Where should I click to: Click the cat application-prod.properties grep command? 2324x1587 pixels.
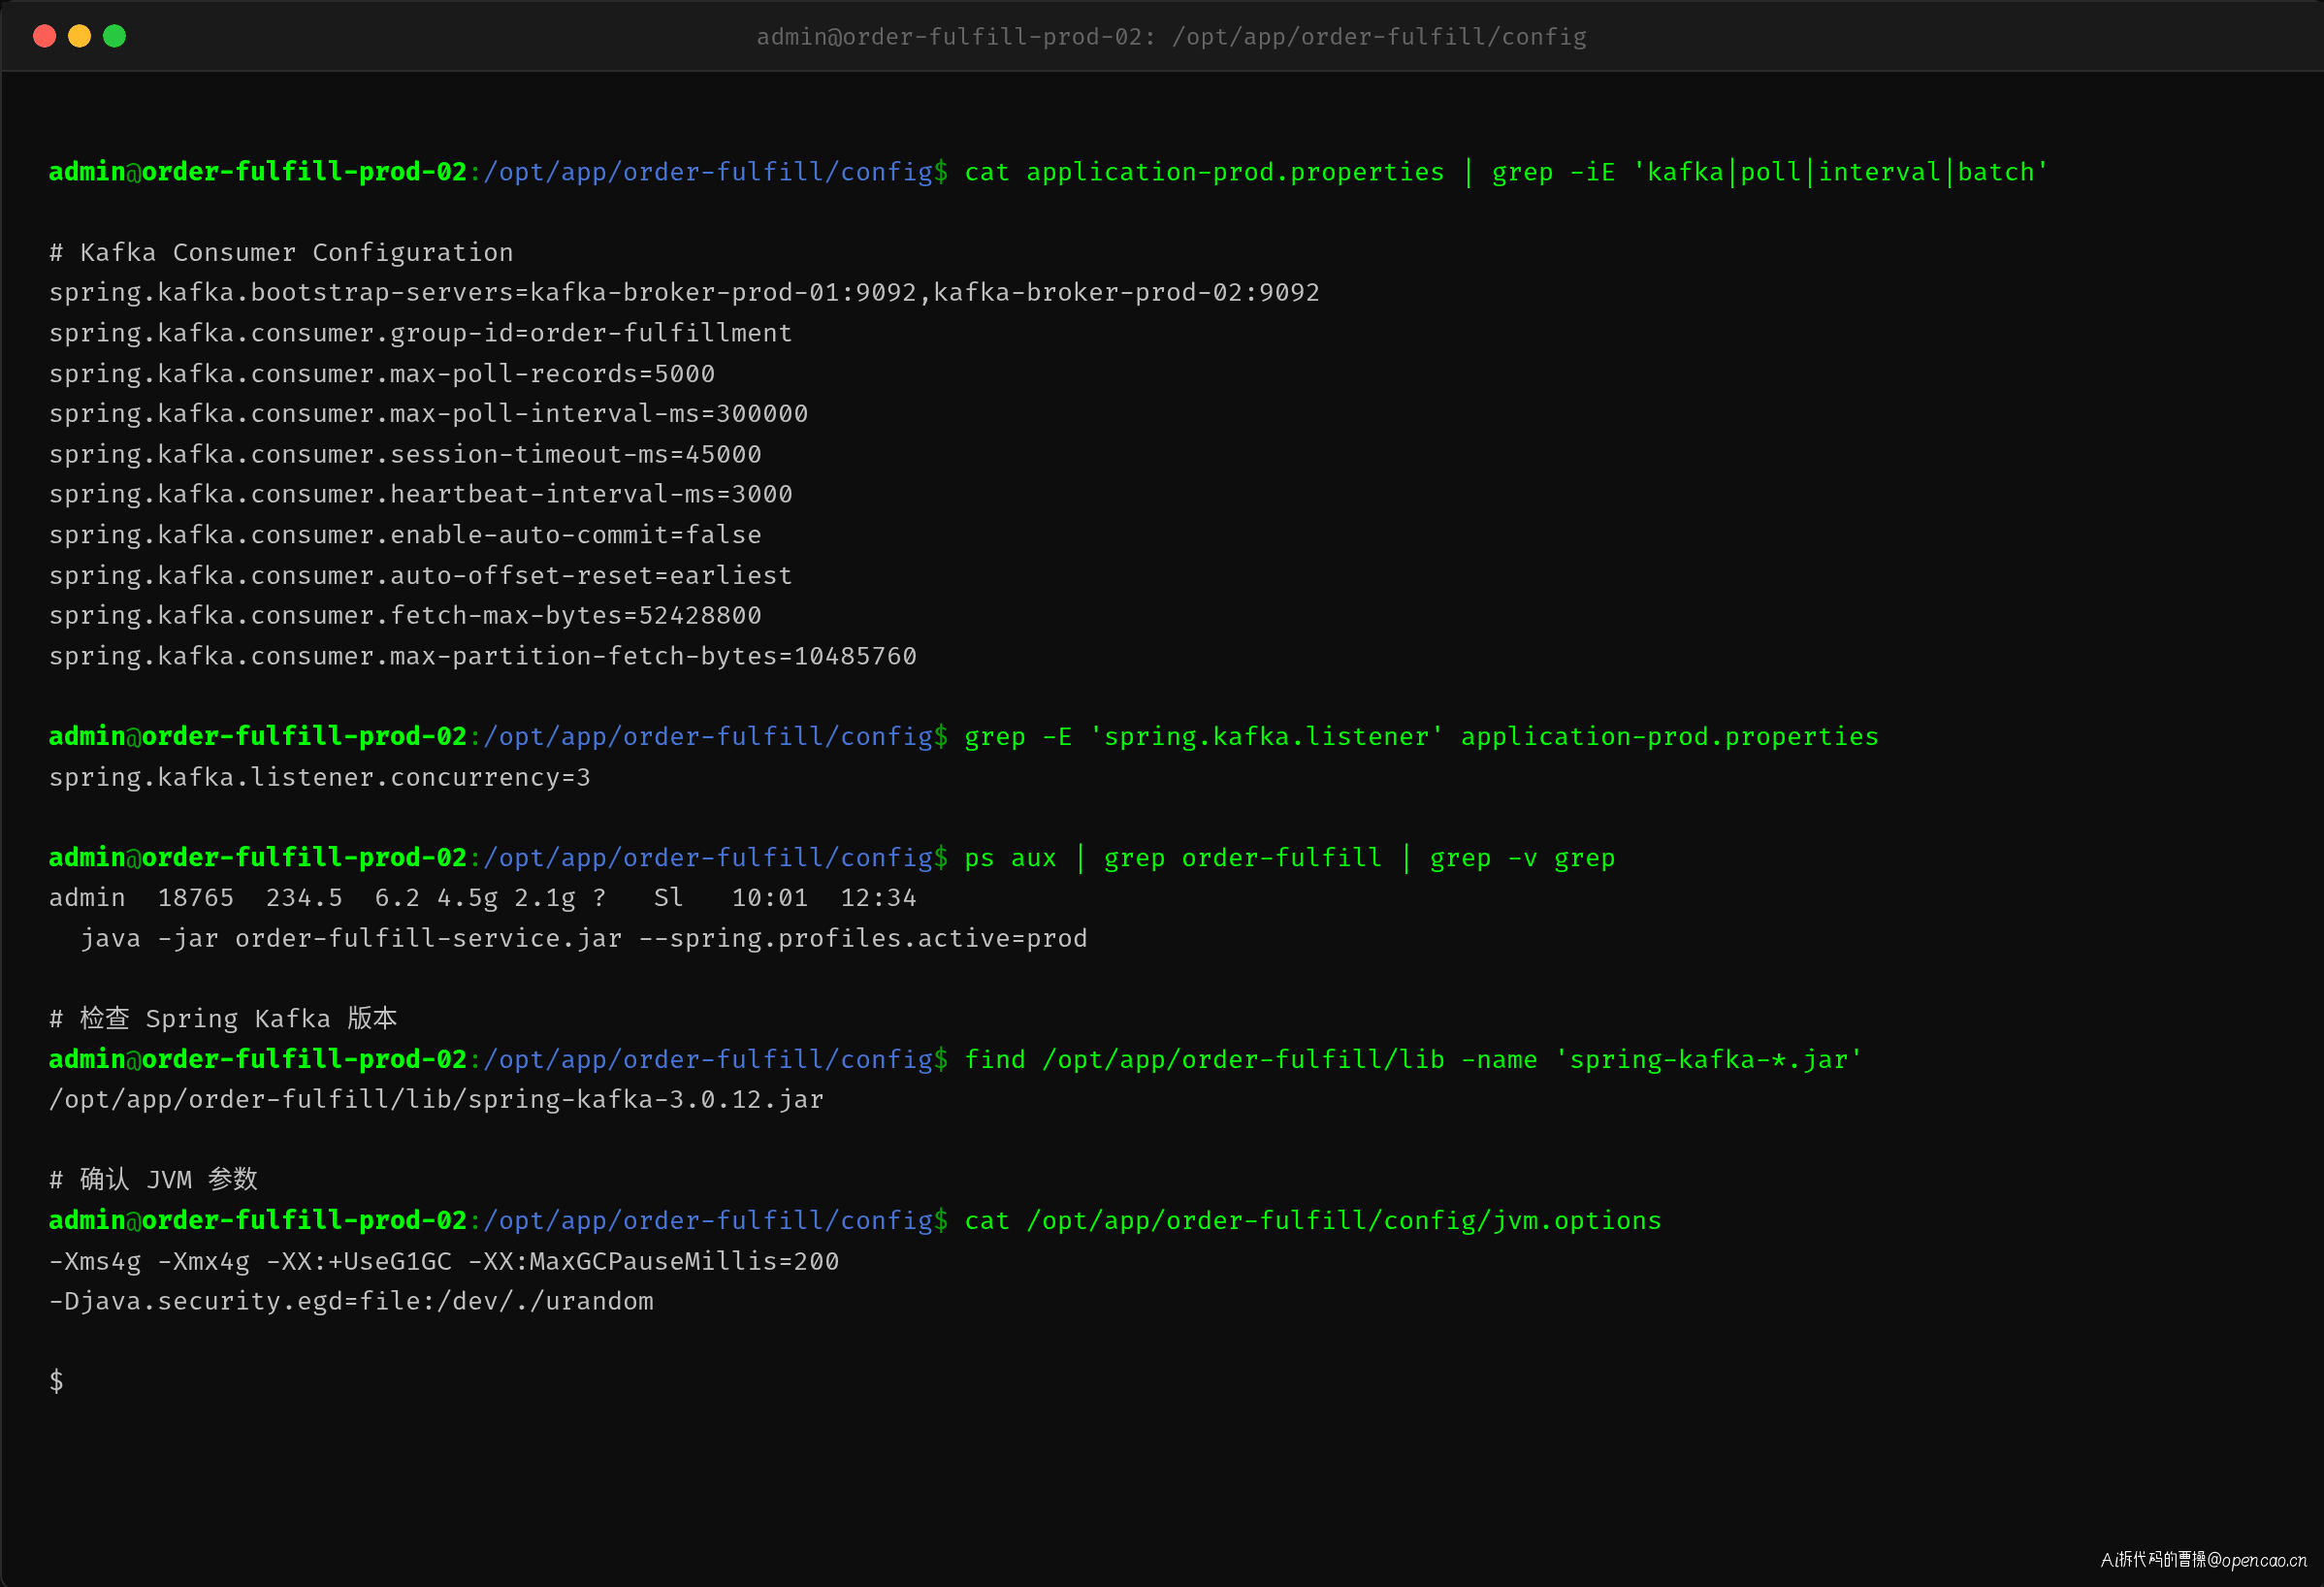[1506, 172]
